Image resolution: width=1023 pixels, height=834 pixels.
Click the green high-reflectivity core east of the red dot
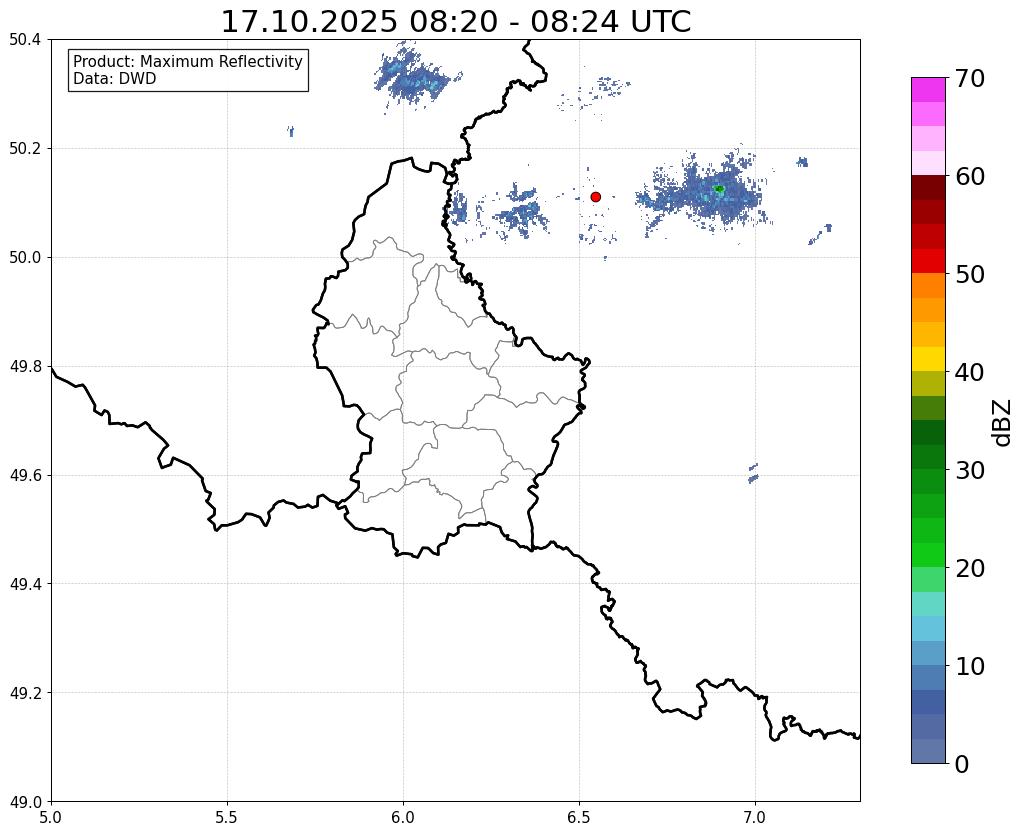[719, 189]
